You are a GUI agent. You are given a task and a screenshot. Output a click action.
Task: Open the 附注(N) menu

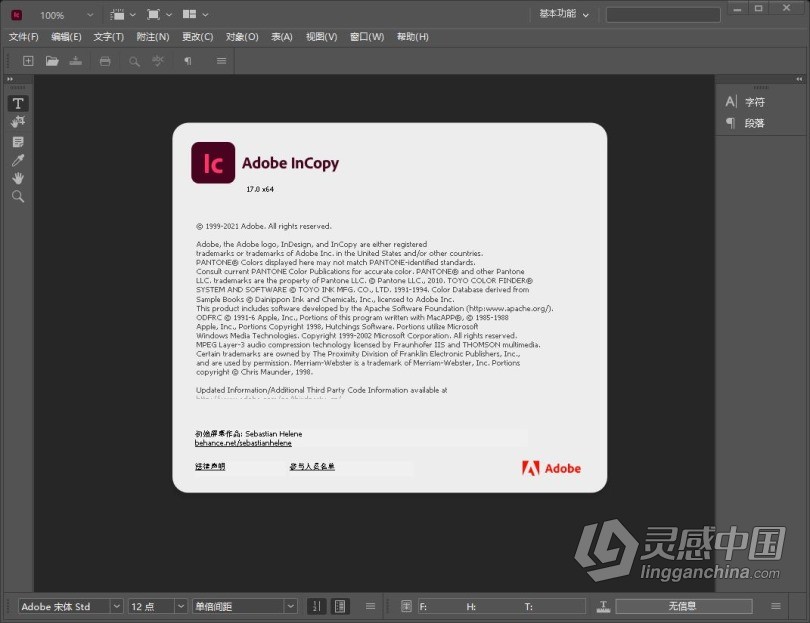(x=152, y=37)
